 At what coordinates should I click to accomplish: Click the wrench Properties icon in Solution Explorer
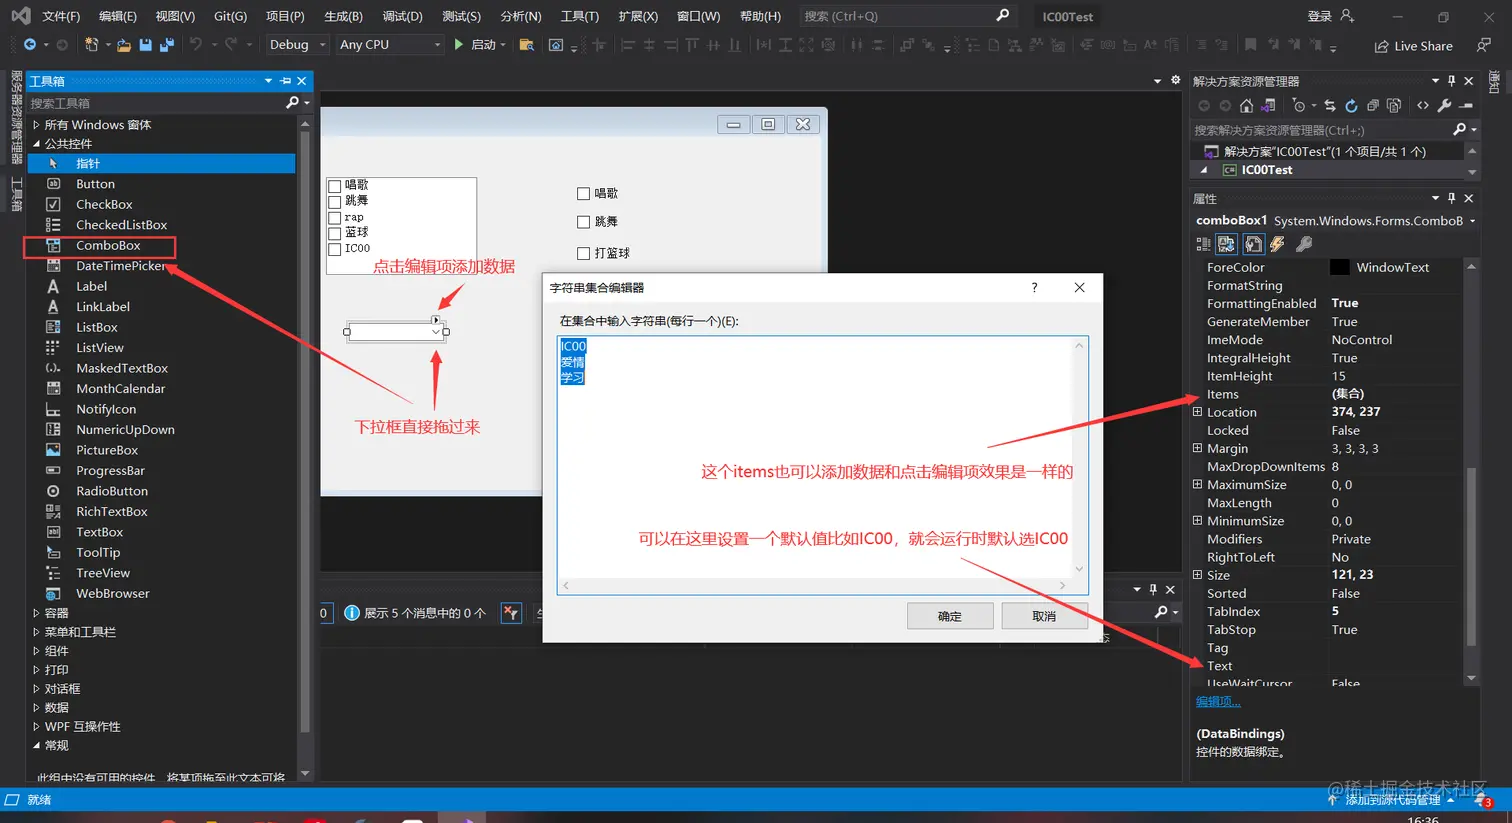tap(1444, 105)
